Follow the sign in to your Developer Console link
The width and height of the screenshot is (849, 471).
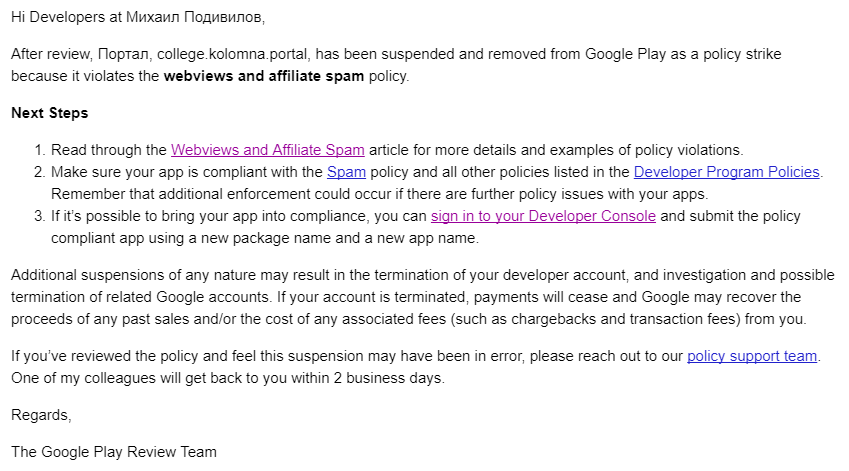[543, 216]
